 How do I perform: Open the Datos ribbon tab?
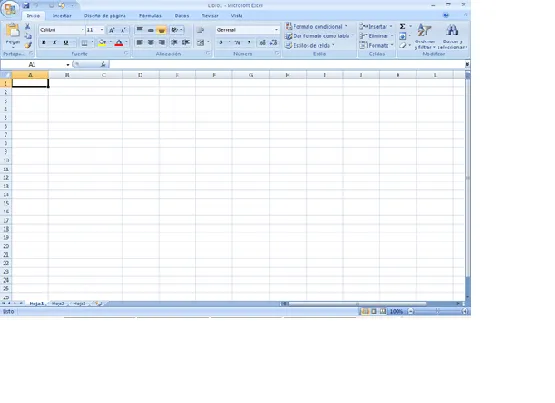click(x=182, y=16)
